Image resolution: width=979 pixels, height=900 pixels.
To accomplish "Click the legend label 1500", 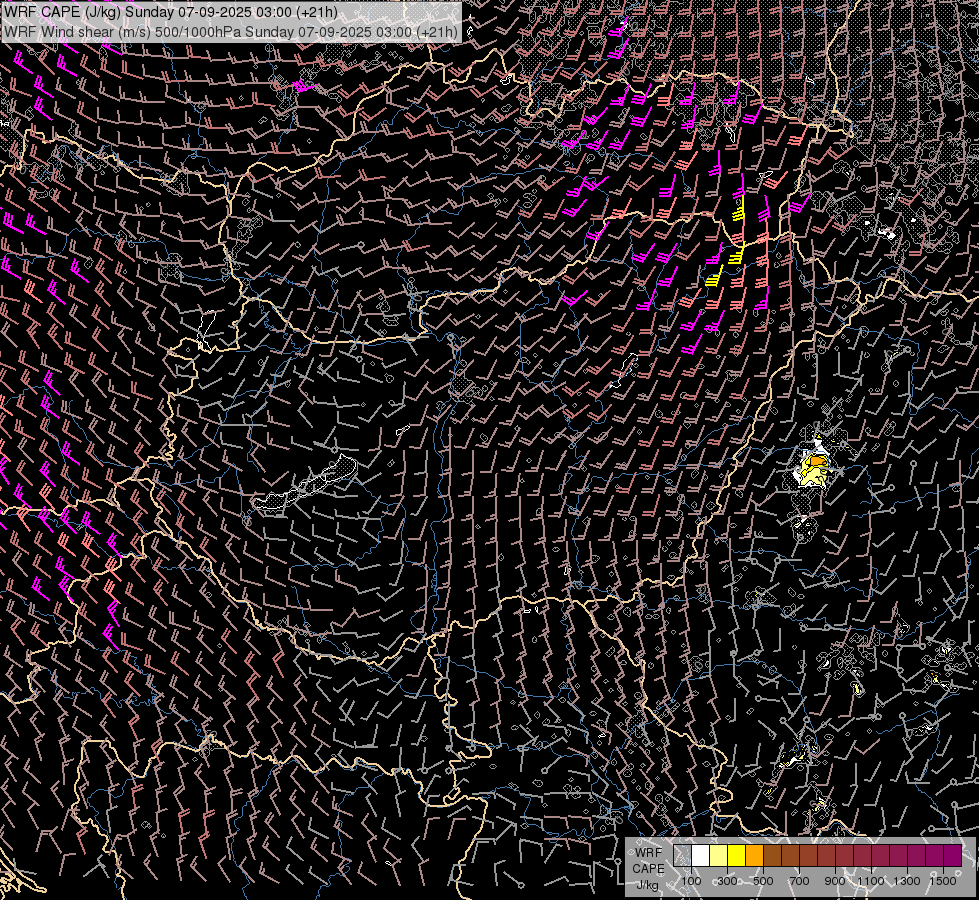I will coord(943,881).
